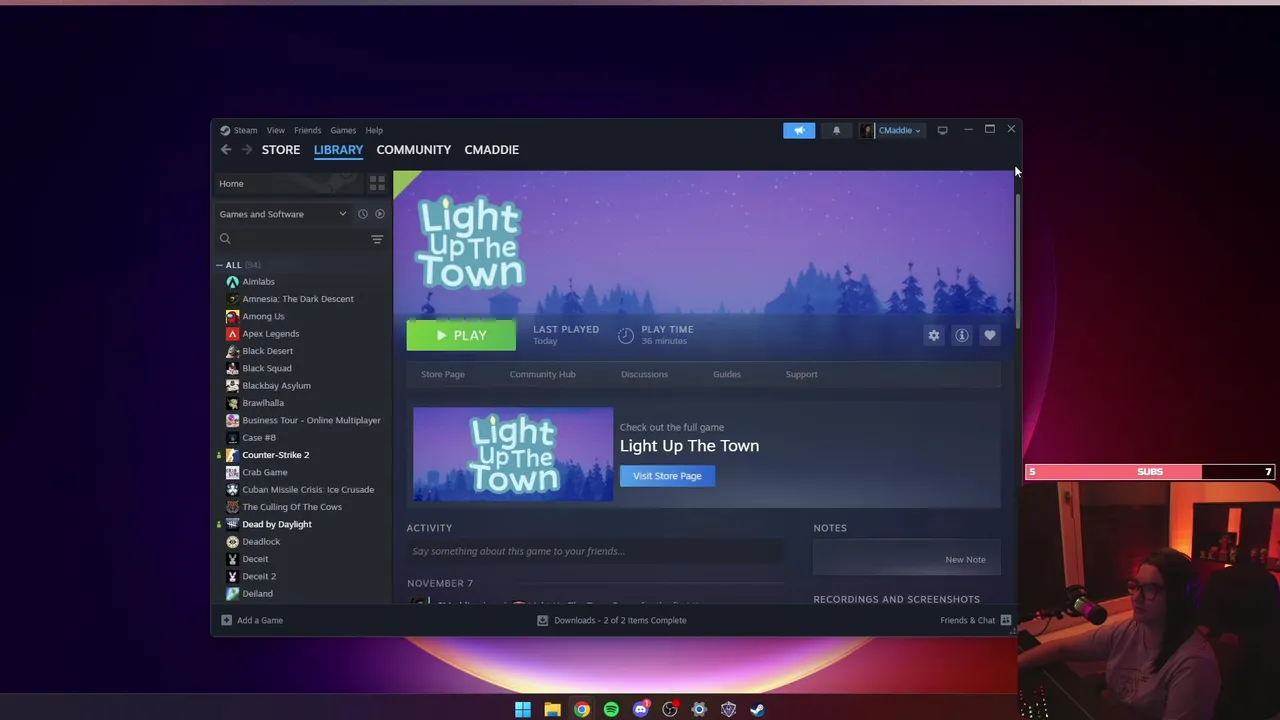The height and width of the screenshot is (720, 1280).
Task: Open Discord from taskbar
Action: pyautogui.click(x=641, y=709)
